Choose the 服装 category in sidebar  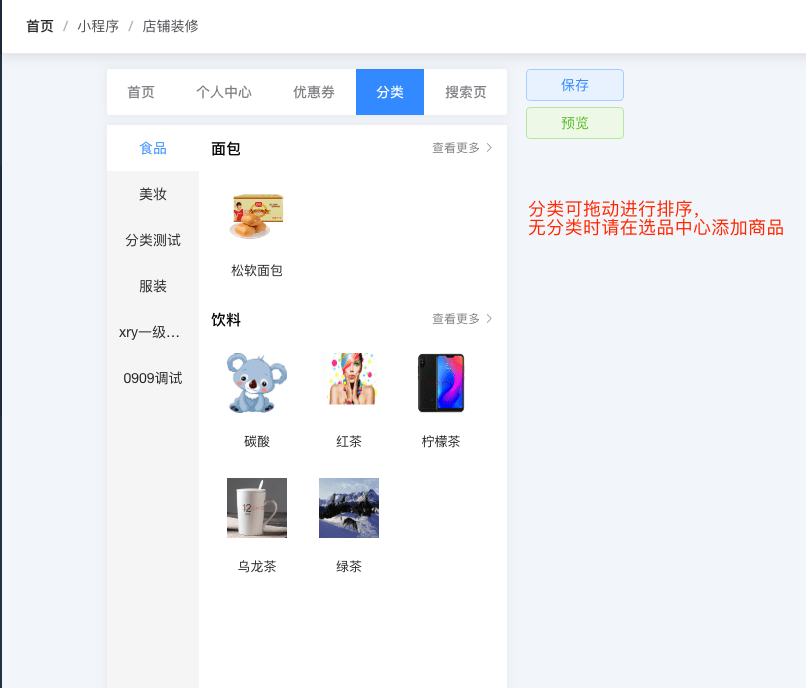coord(153,286)
